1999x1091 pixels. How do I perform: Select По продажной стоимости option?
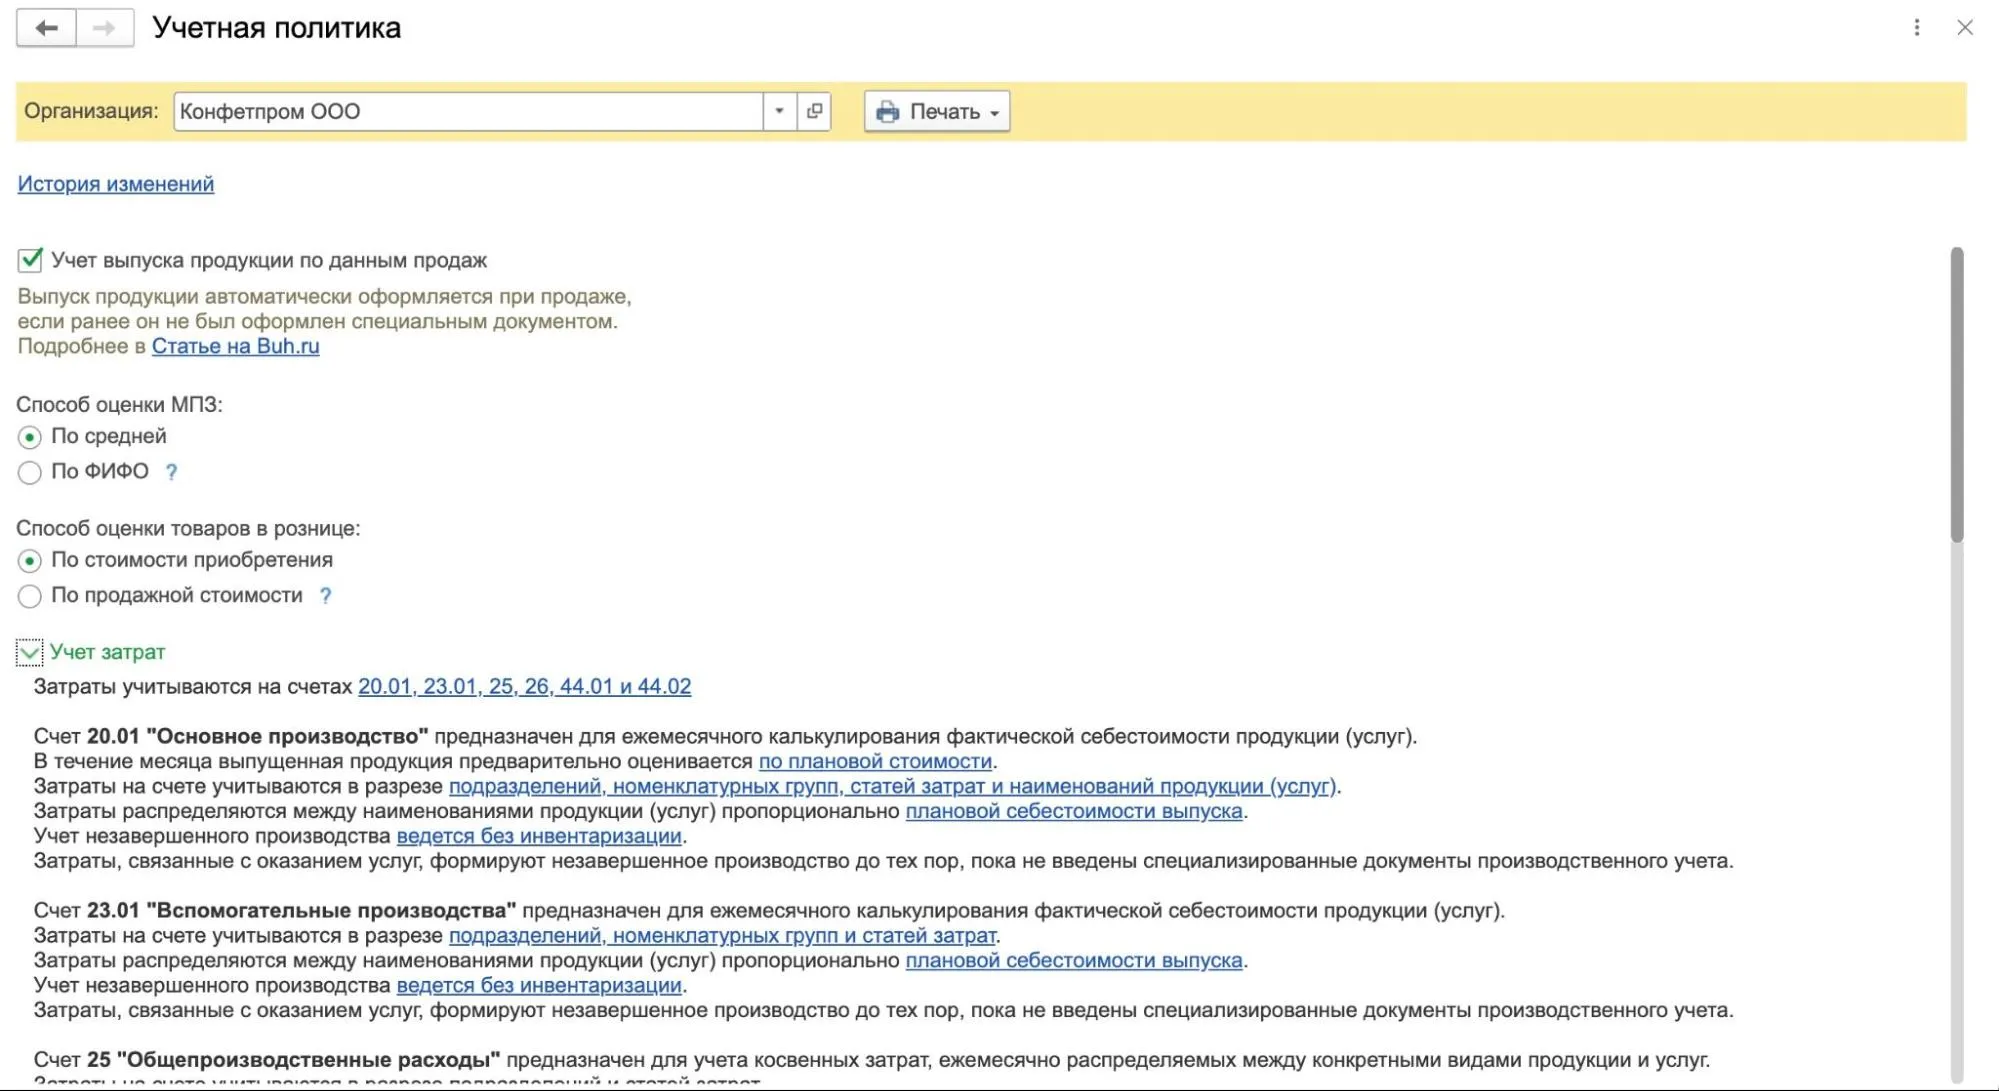coord(30,596)
